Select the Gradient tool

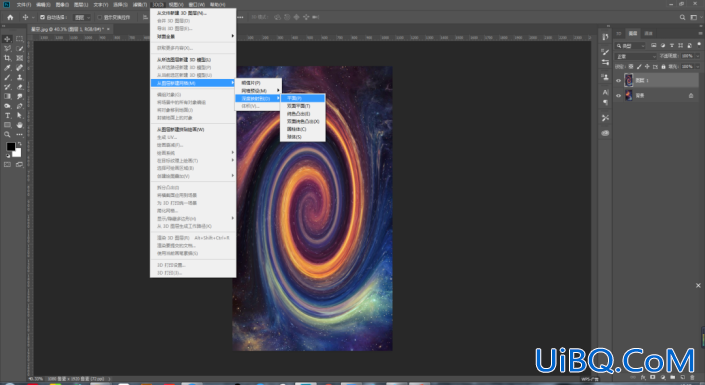7,96
